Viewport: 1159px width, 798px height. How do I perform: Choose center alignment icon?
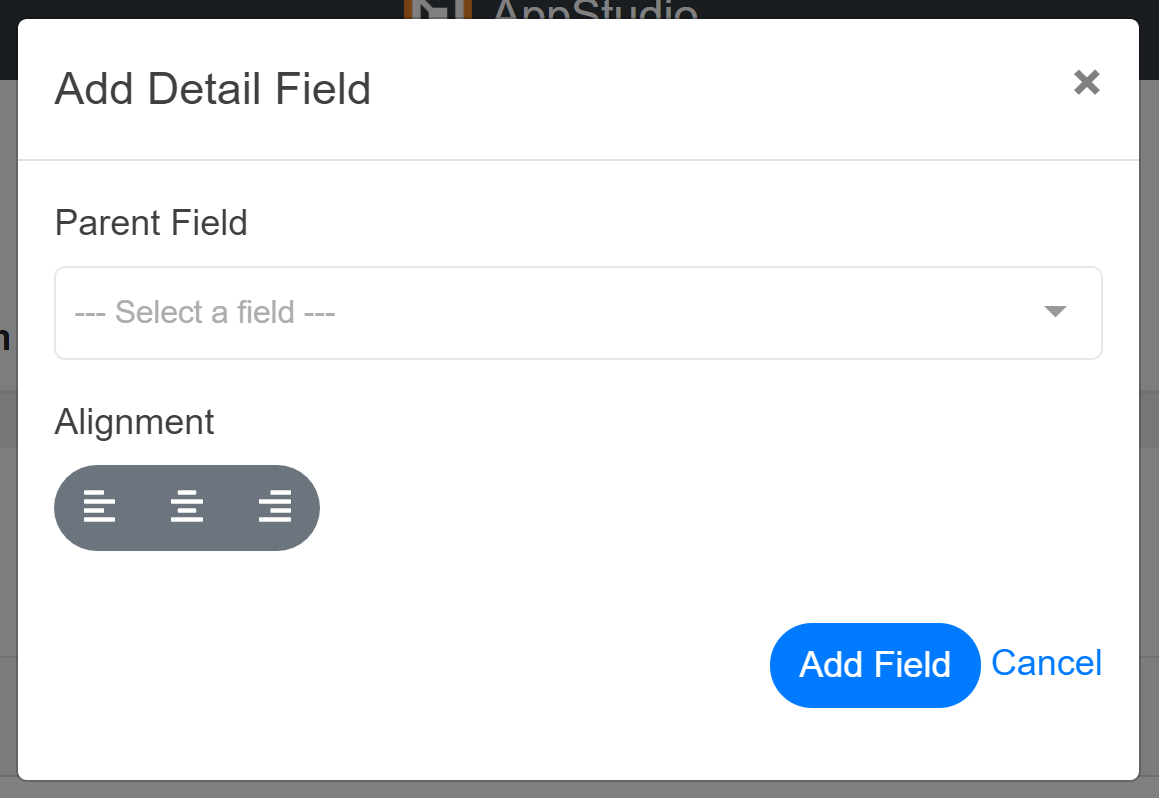coord(187,507)
